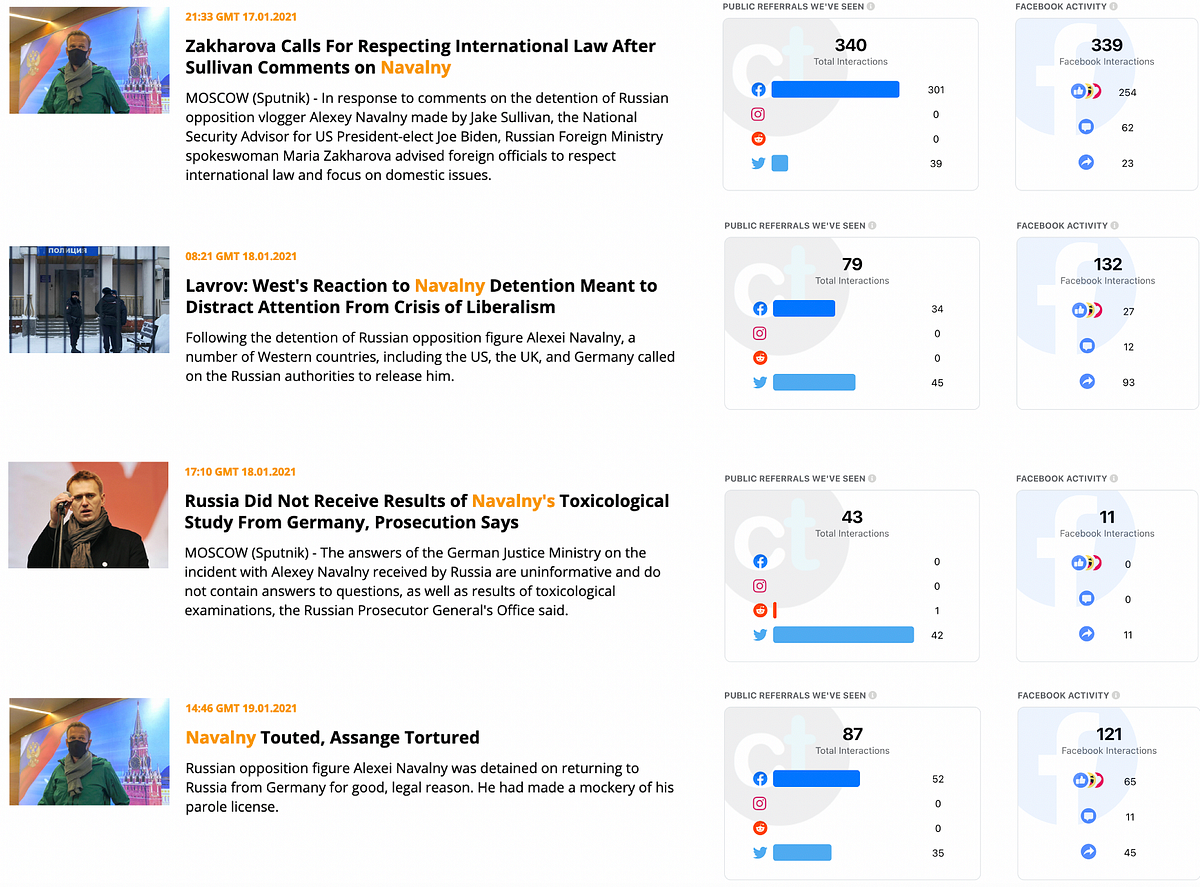Click the 340 Total Interactions count
The height and width of the screenshot is (887, 1200).
click(851, 45)
